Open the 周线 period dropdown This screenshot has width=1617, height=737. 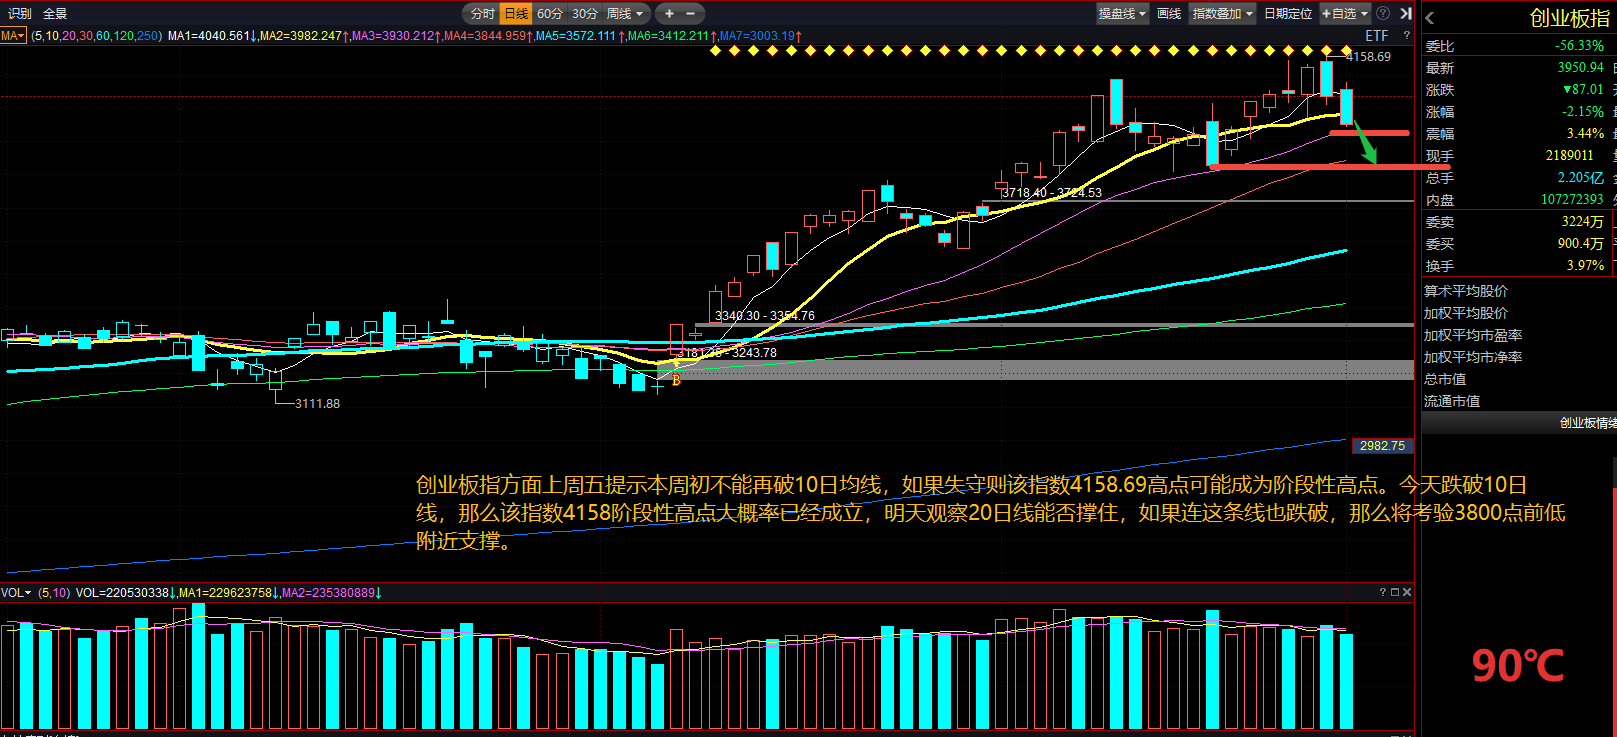(x=625, y=14)
